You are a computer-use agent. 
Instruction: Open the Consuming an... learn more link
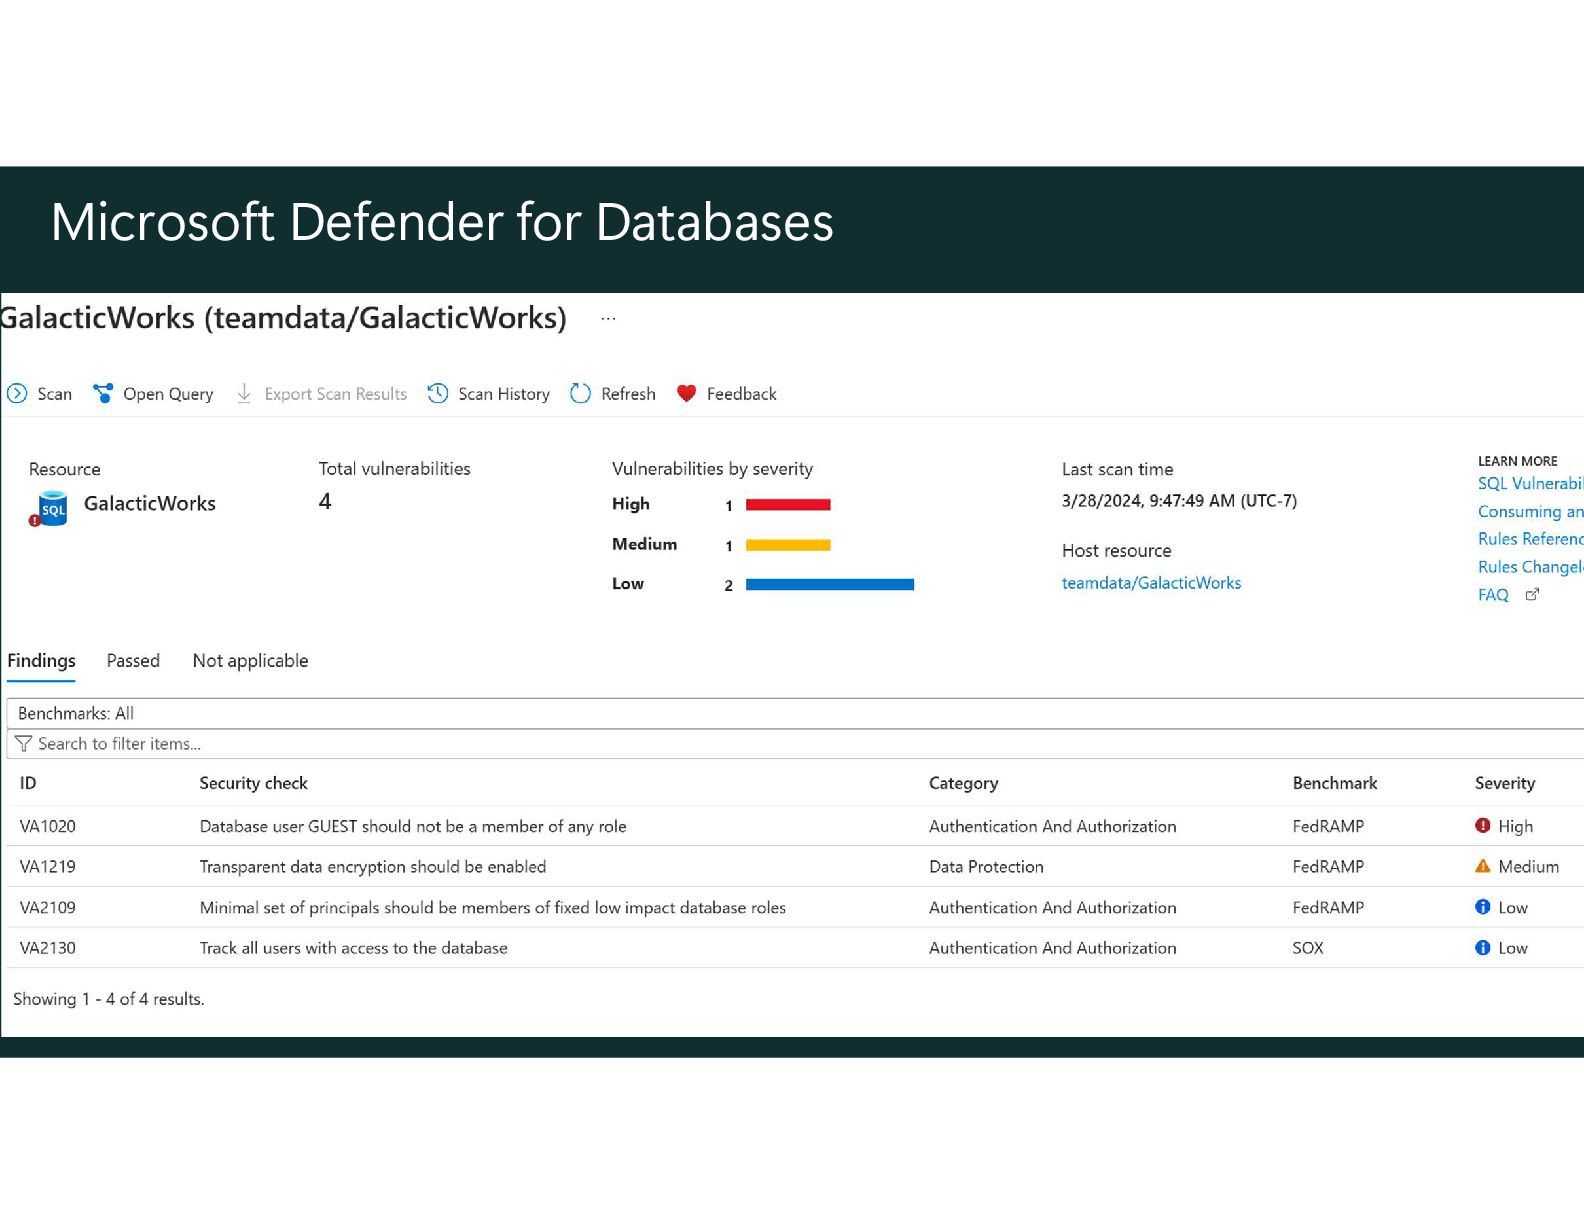pos(1530,512)
